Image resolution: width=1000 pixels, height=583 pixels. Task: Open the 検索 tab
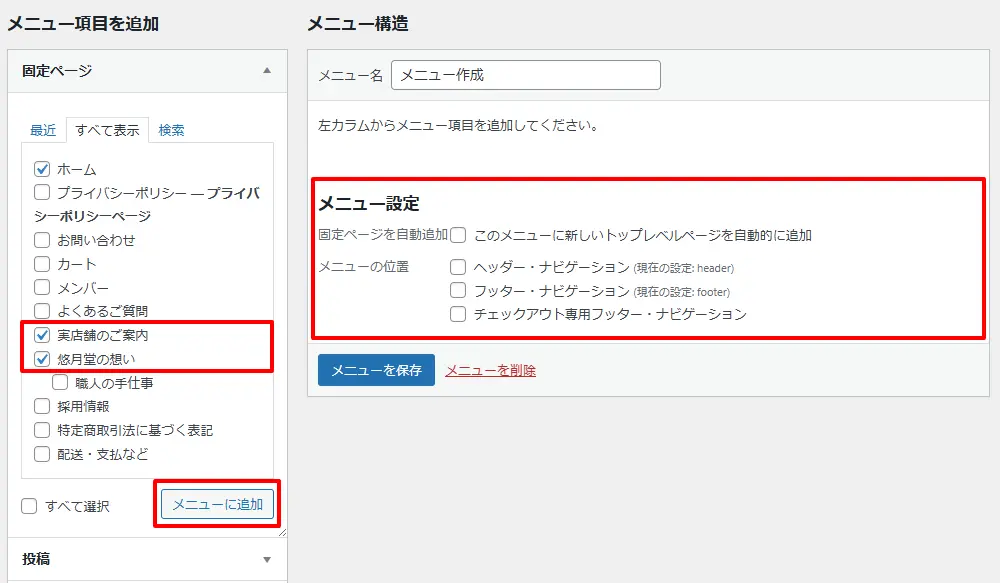[x=171, y=130]
